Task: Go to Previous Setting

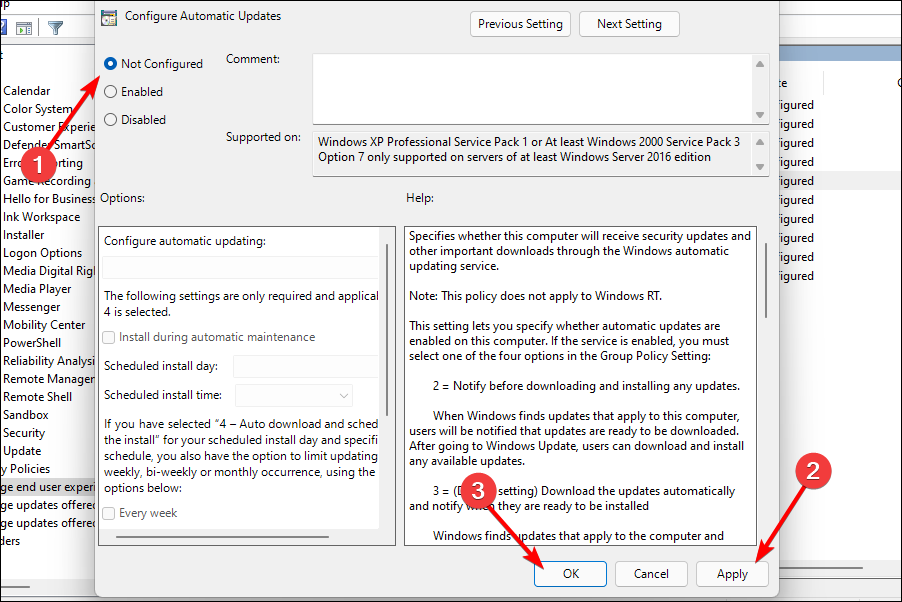Action: point(520,24)
